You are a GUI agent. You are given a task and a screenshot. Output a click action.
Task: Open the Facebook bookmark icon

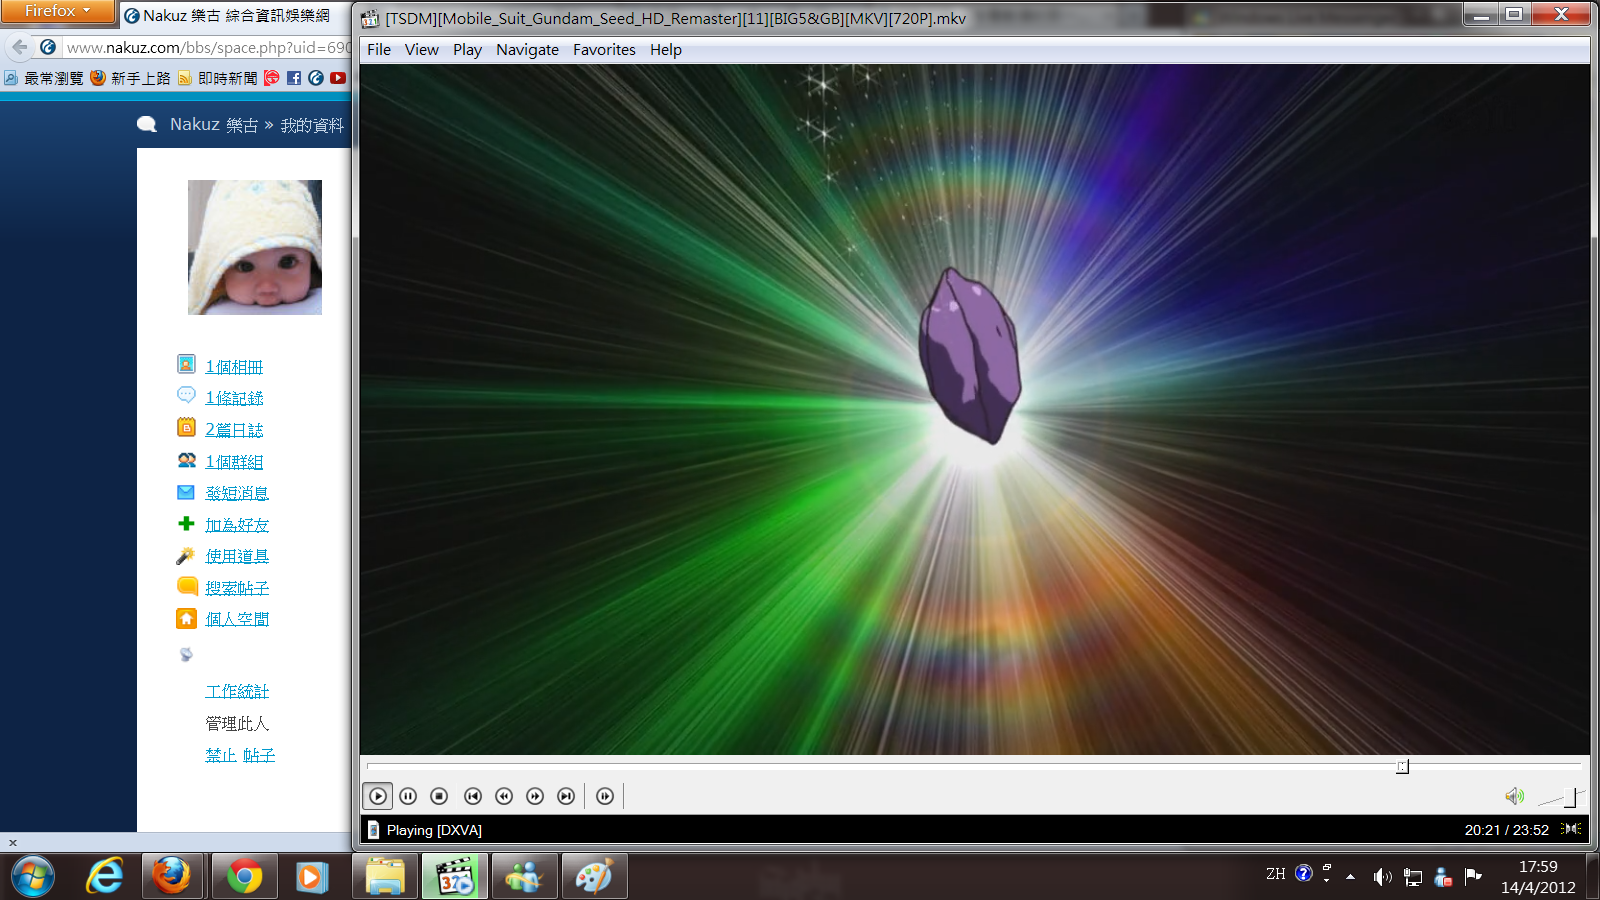tap(294, 78)
